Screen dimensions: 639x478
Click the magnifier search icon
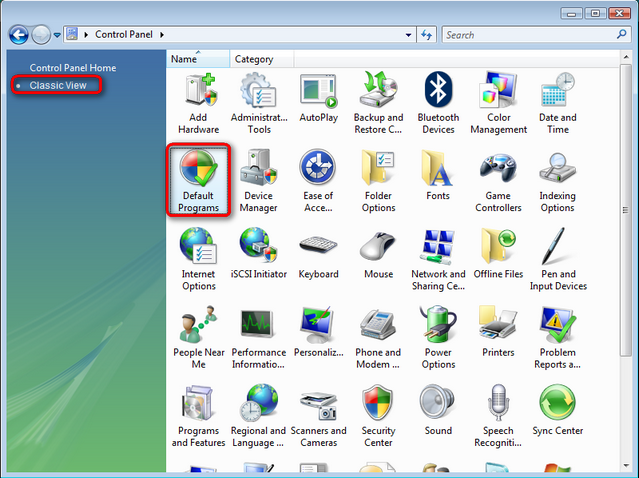click(x=621, y=34)
